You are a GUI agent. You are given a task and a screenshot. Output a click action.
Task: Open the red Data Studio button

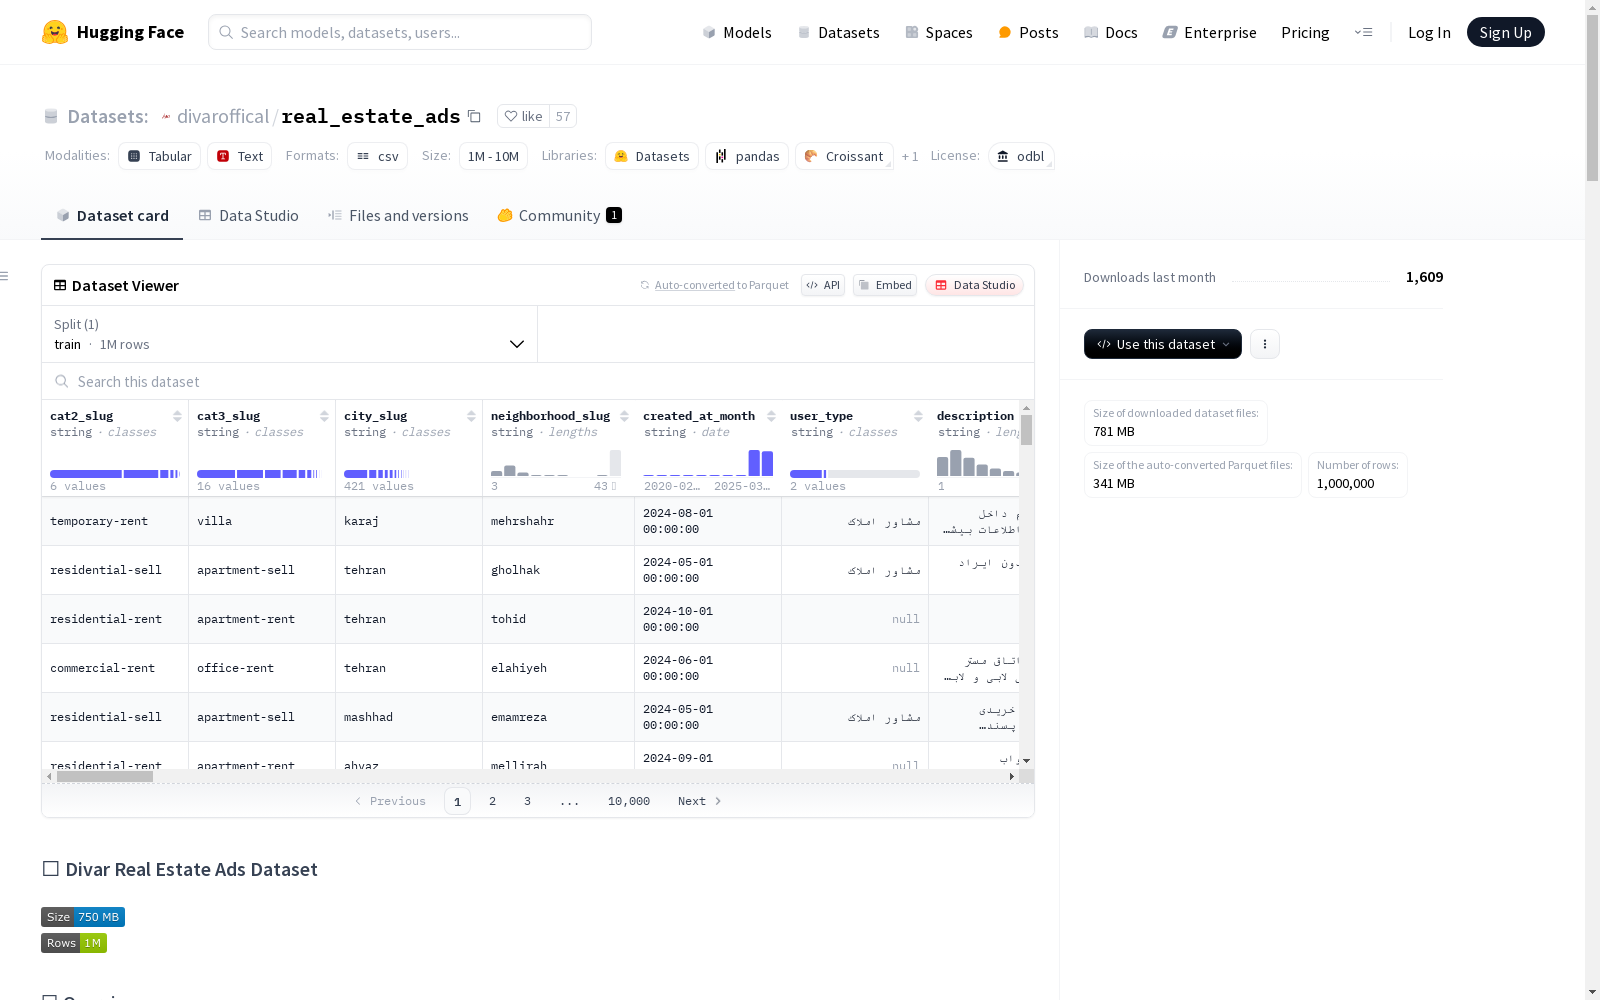pyautogui.click(x=974, y=285)
